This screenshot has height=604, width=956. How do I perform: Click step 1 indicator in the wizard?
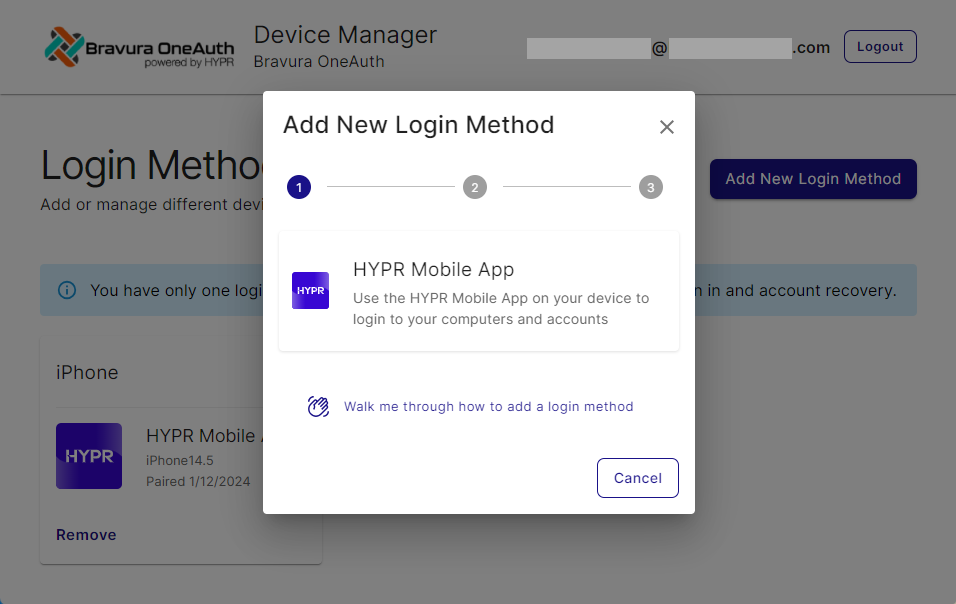point(298,187)
